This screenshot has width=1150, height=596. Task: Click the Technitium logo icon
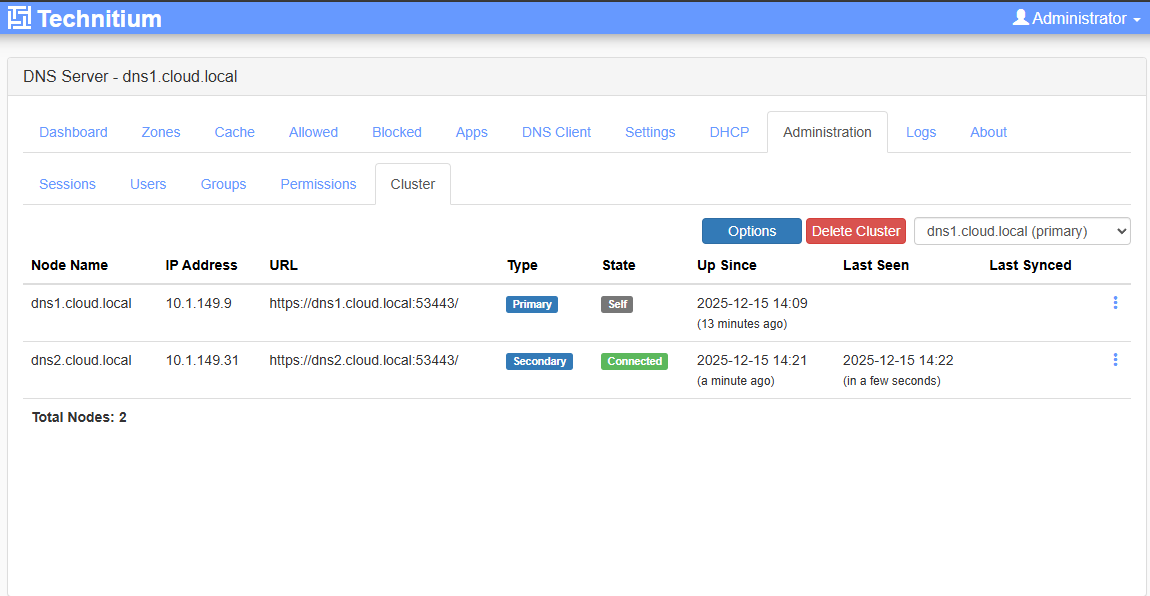click(x=19, y=18)
